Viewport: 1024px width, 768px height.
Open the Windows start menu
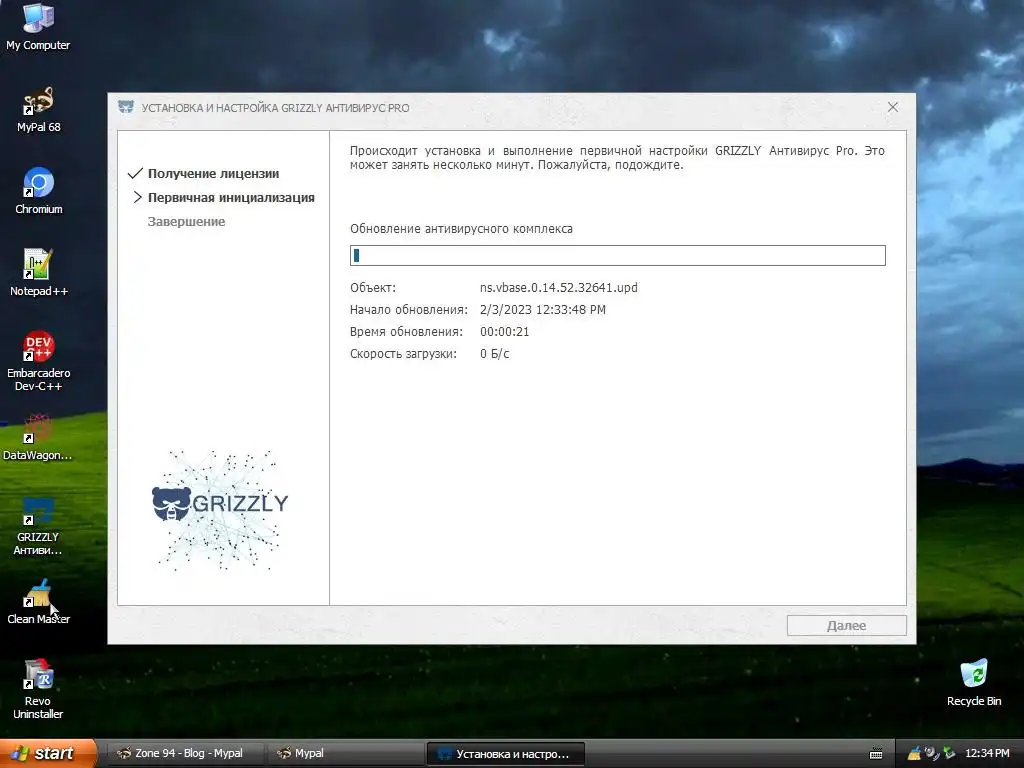pos(47,753)
